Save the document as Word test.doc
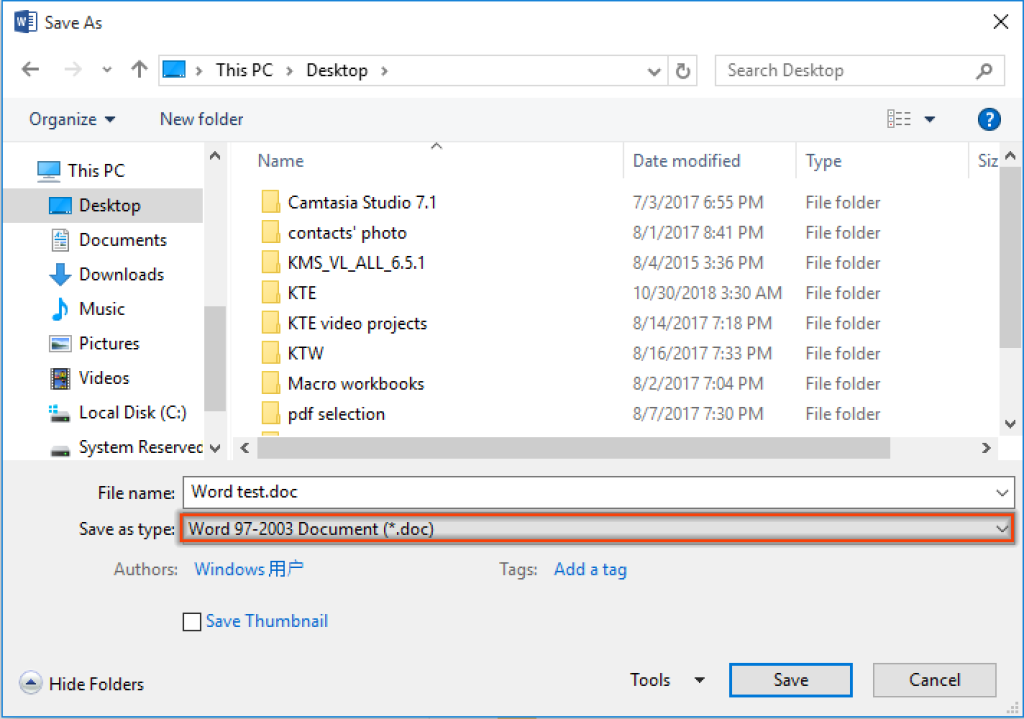Viewport: 1024px width, 719px height. tap(790, 679)
